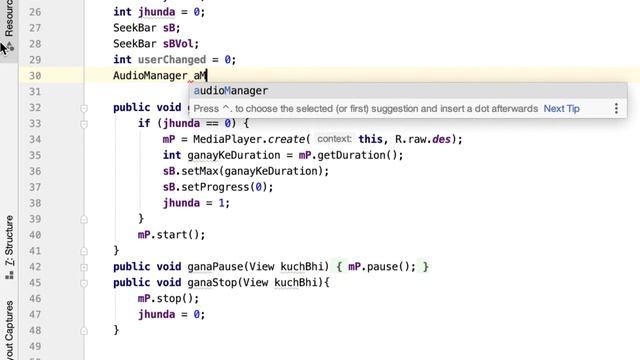Expand the folded ganaPause method at line 42
The height and width of the screenshot is (360, 640).
pyautogui.click(x=84, y=267)
